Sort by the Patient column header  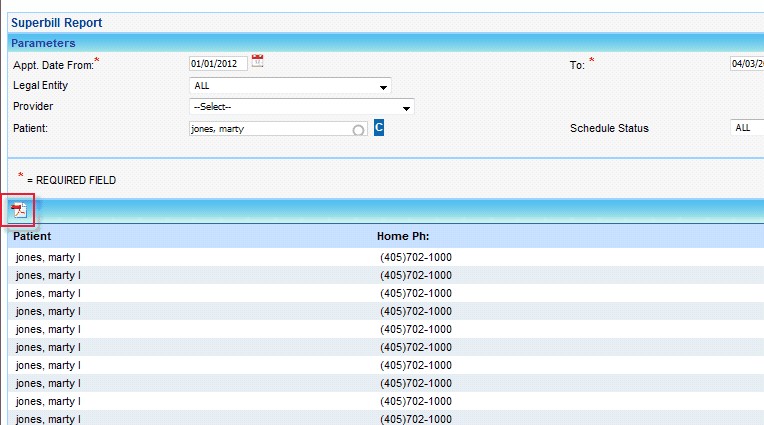32,236
